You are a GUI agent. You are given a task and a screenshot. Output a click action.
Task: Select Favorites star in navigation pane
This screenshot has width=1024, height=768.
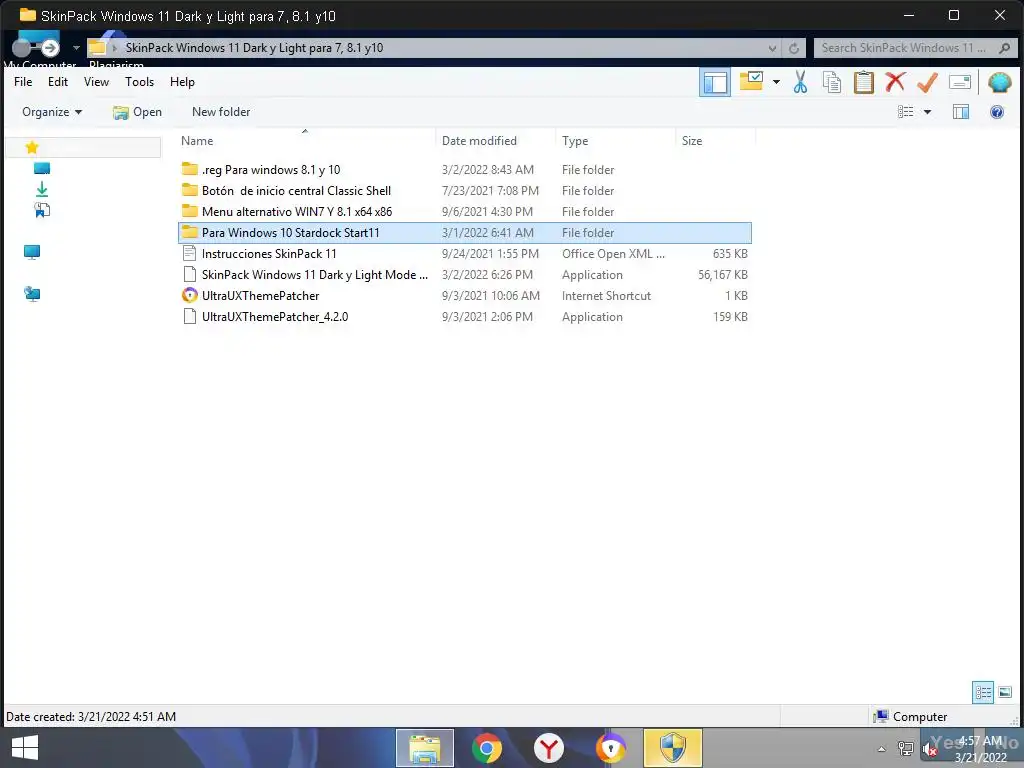tap(31, 148)
